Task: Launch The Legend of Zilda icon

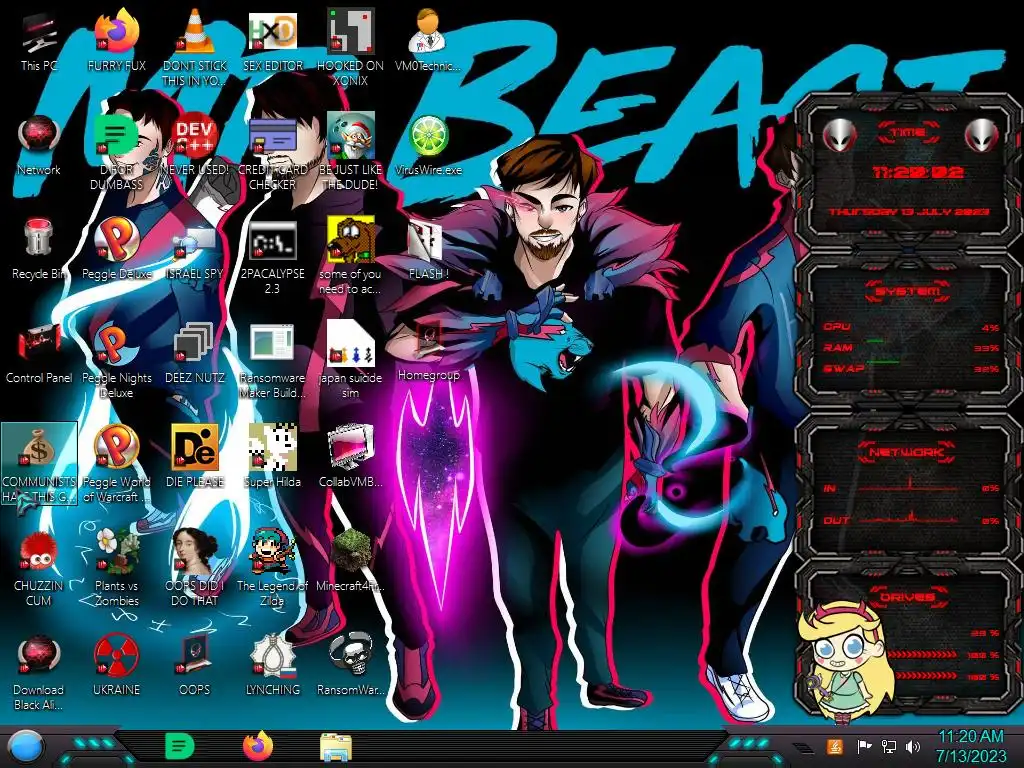Action: [x=272, y=568]
